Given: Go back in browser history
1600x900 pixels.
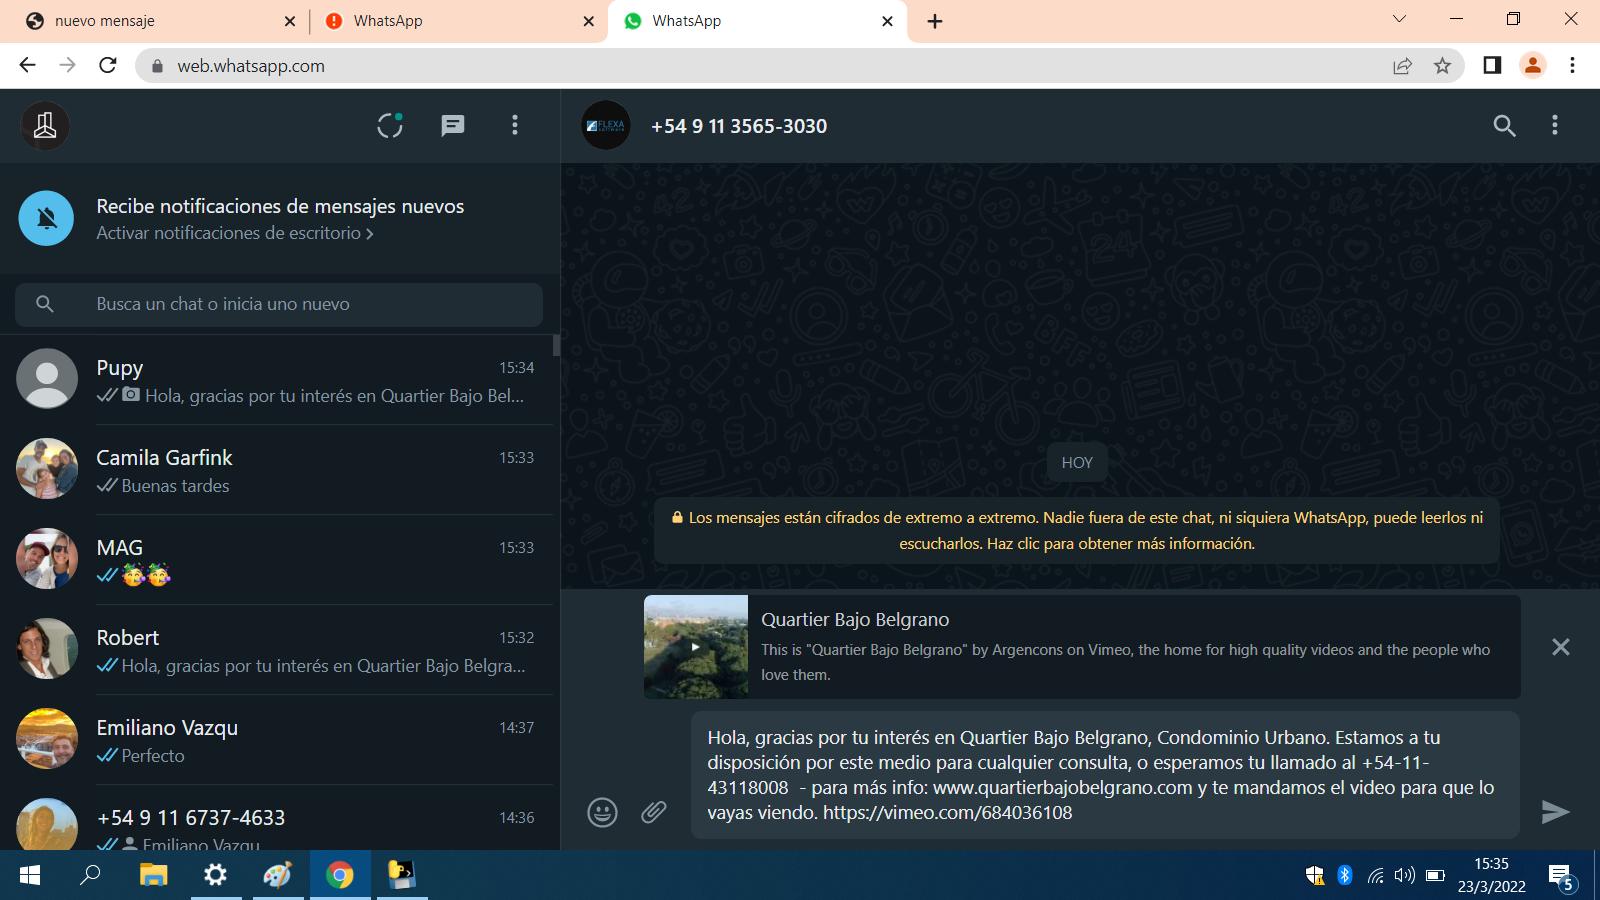Looking at the screenshot, I should 27,65.
